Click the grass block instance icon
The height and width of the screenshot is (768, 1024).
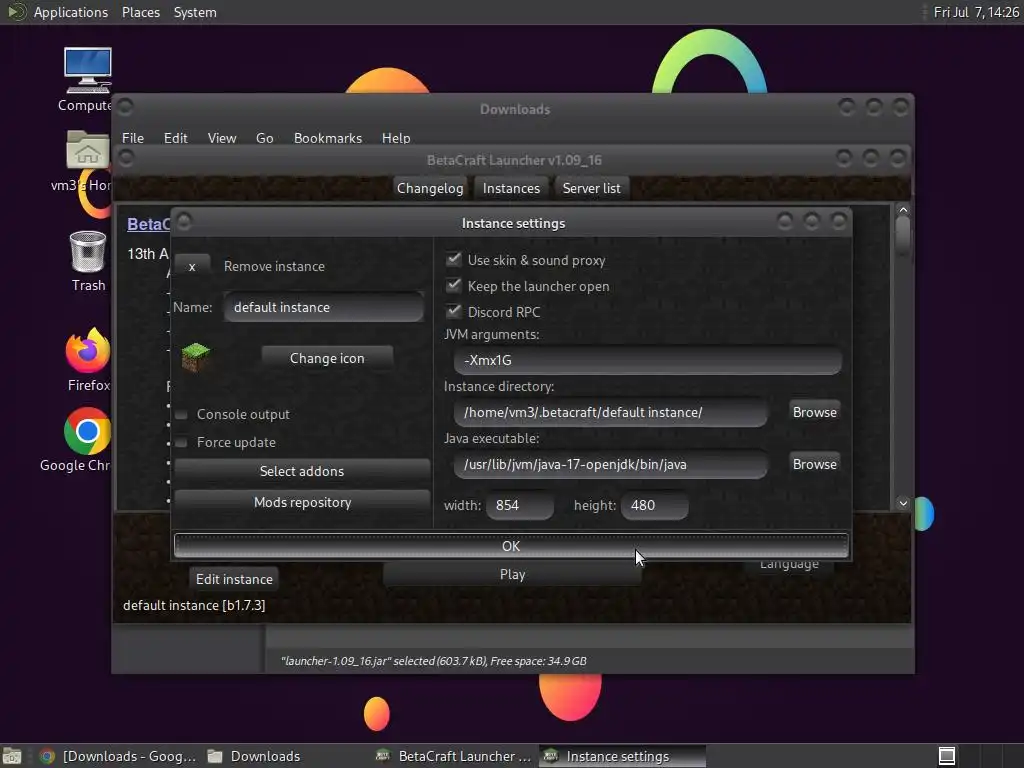[x=195, y=357]
